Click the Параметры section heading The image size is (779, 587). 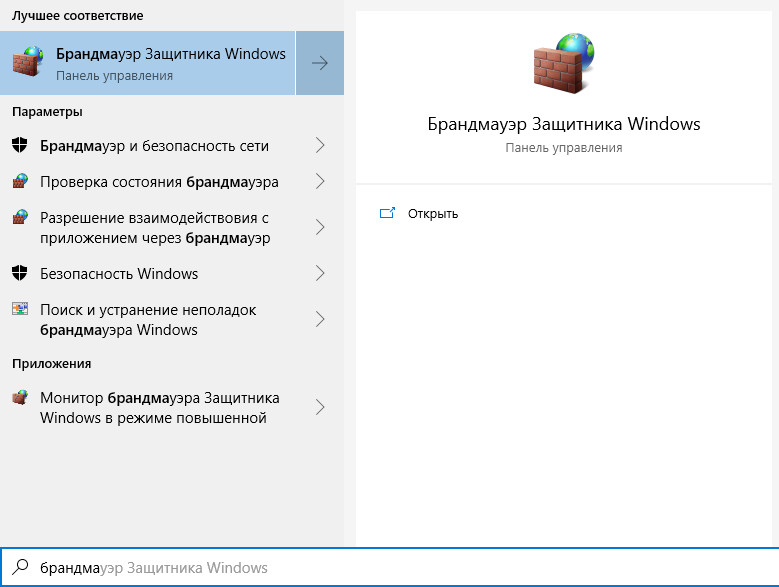[47, 112]
